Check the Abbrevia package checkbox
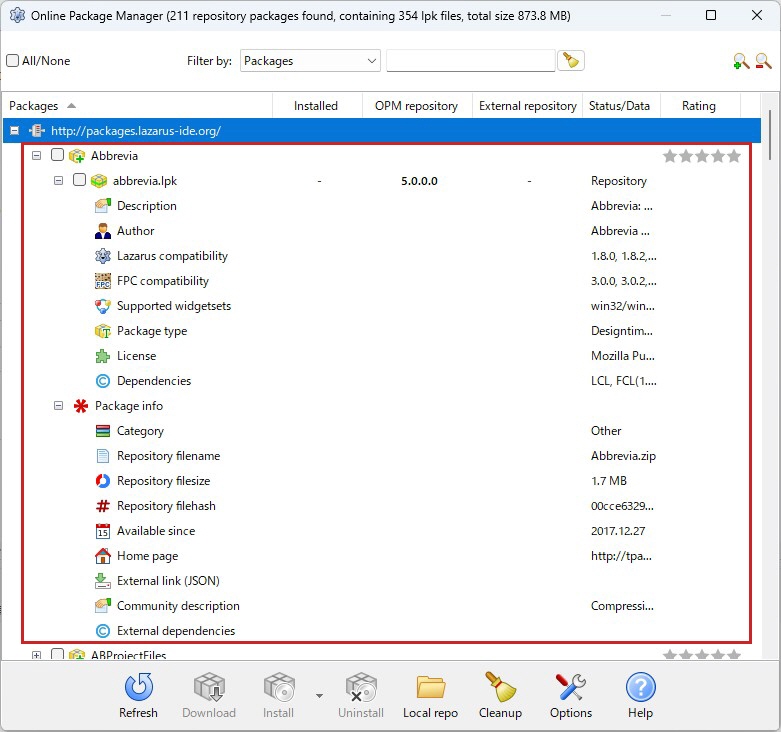781x732 pixels. point(57,156)
